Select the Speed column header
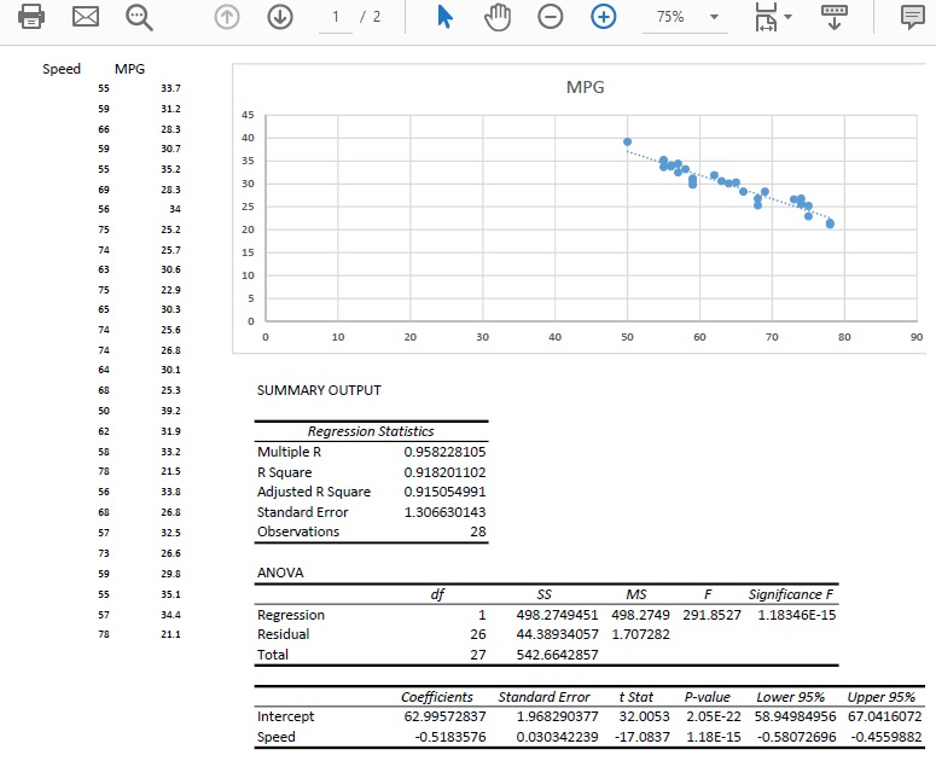The image size is (936, 760). pyautogui.click(x=61, y=69)
